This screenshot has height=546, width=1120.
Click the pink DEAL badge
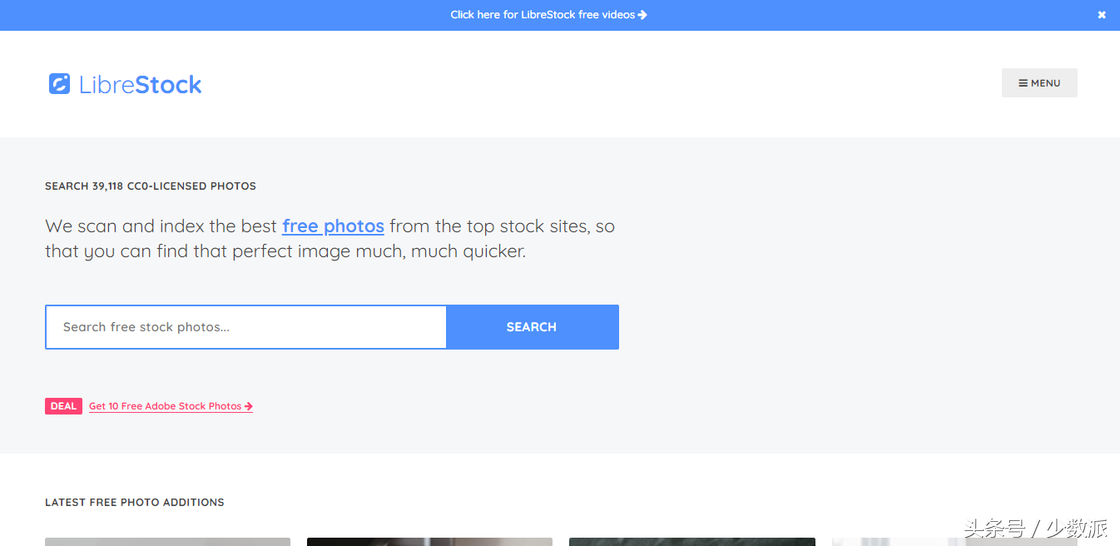point(64,406)
